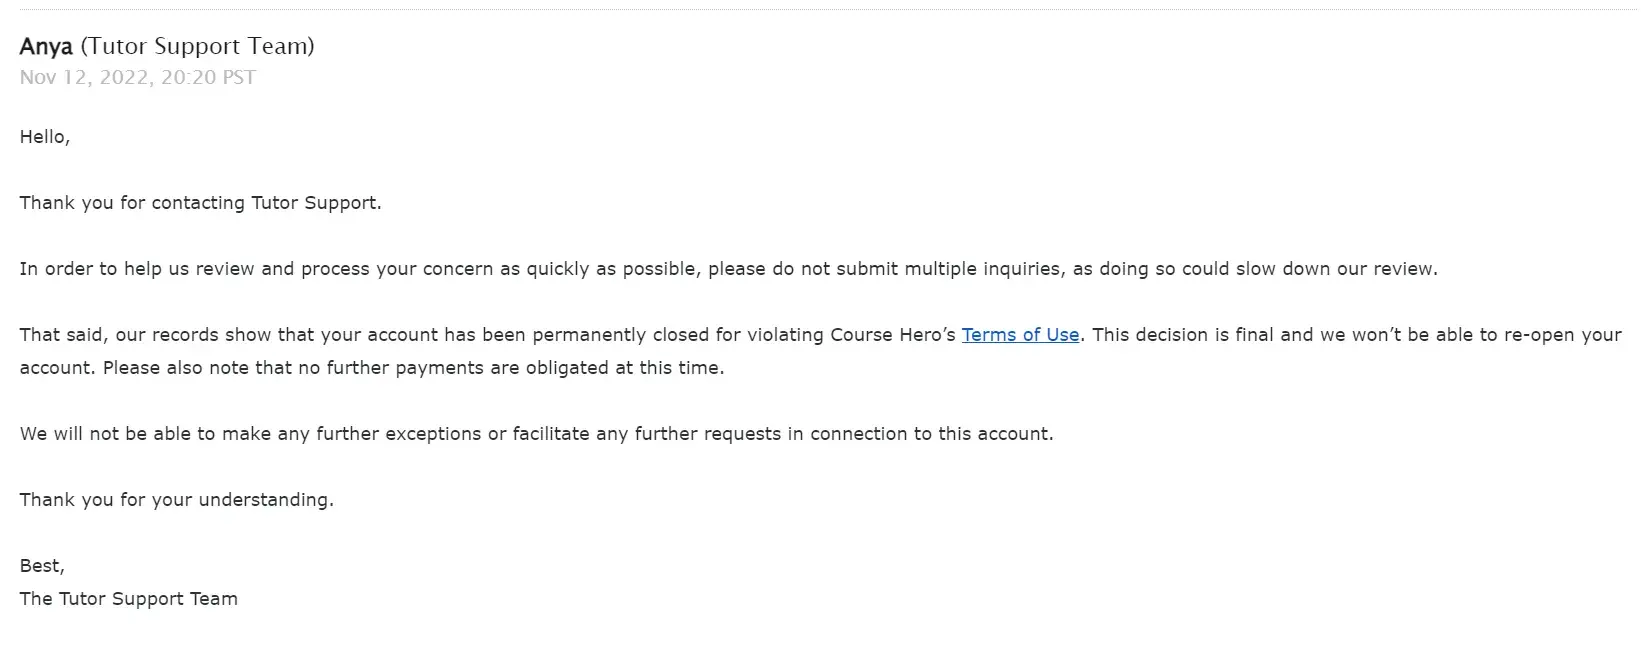Click the "Course Hero's" text
The image size is (1641, 652).
pyautogui.click(x=893, y=335)
